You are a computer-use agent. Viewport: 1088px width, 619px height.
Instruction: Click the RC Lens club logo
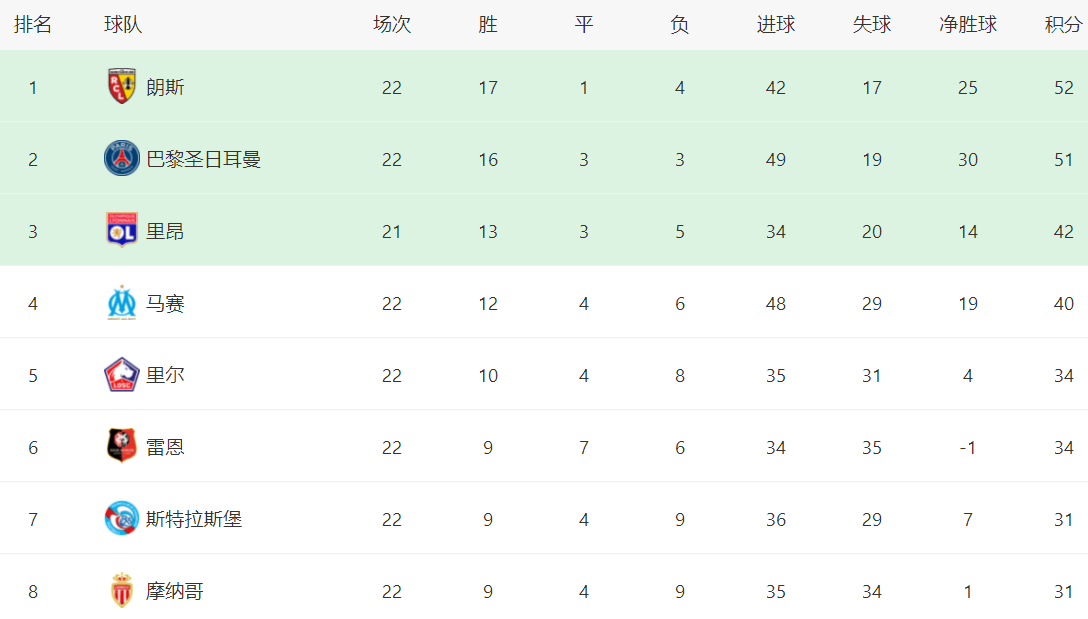122,87
